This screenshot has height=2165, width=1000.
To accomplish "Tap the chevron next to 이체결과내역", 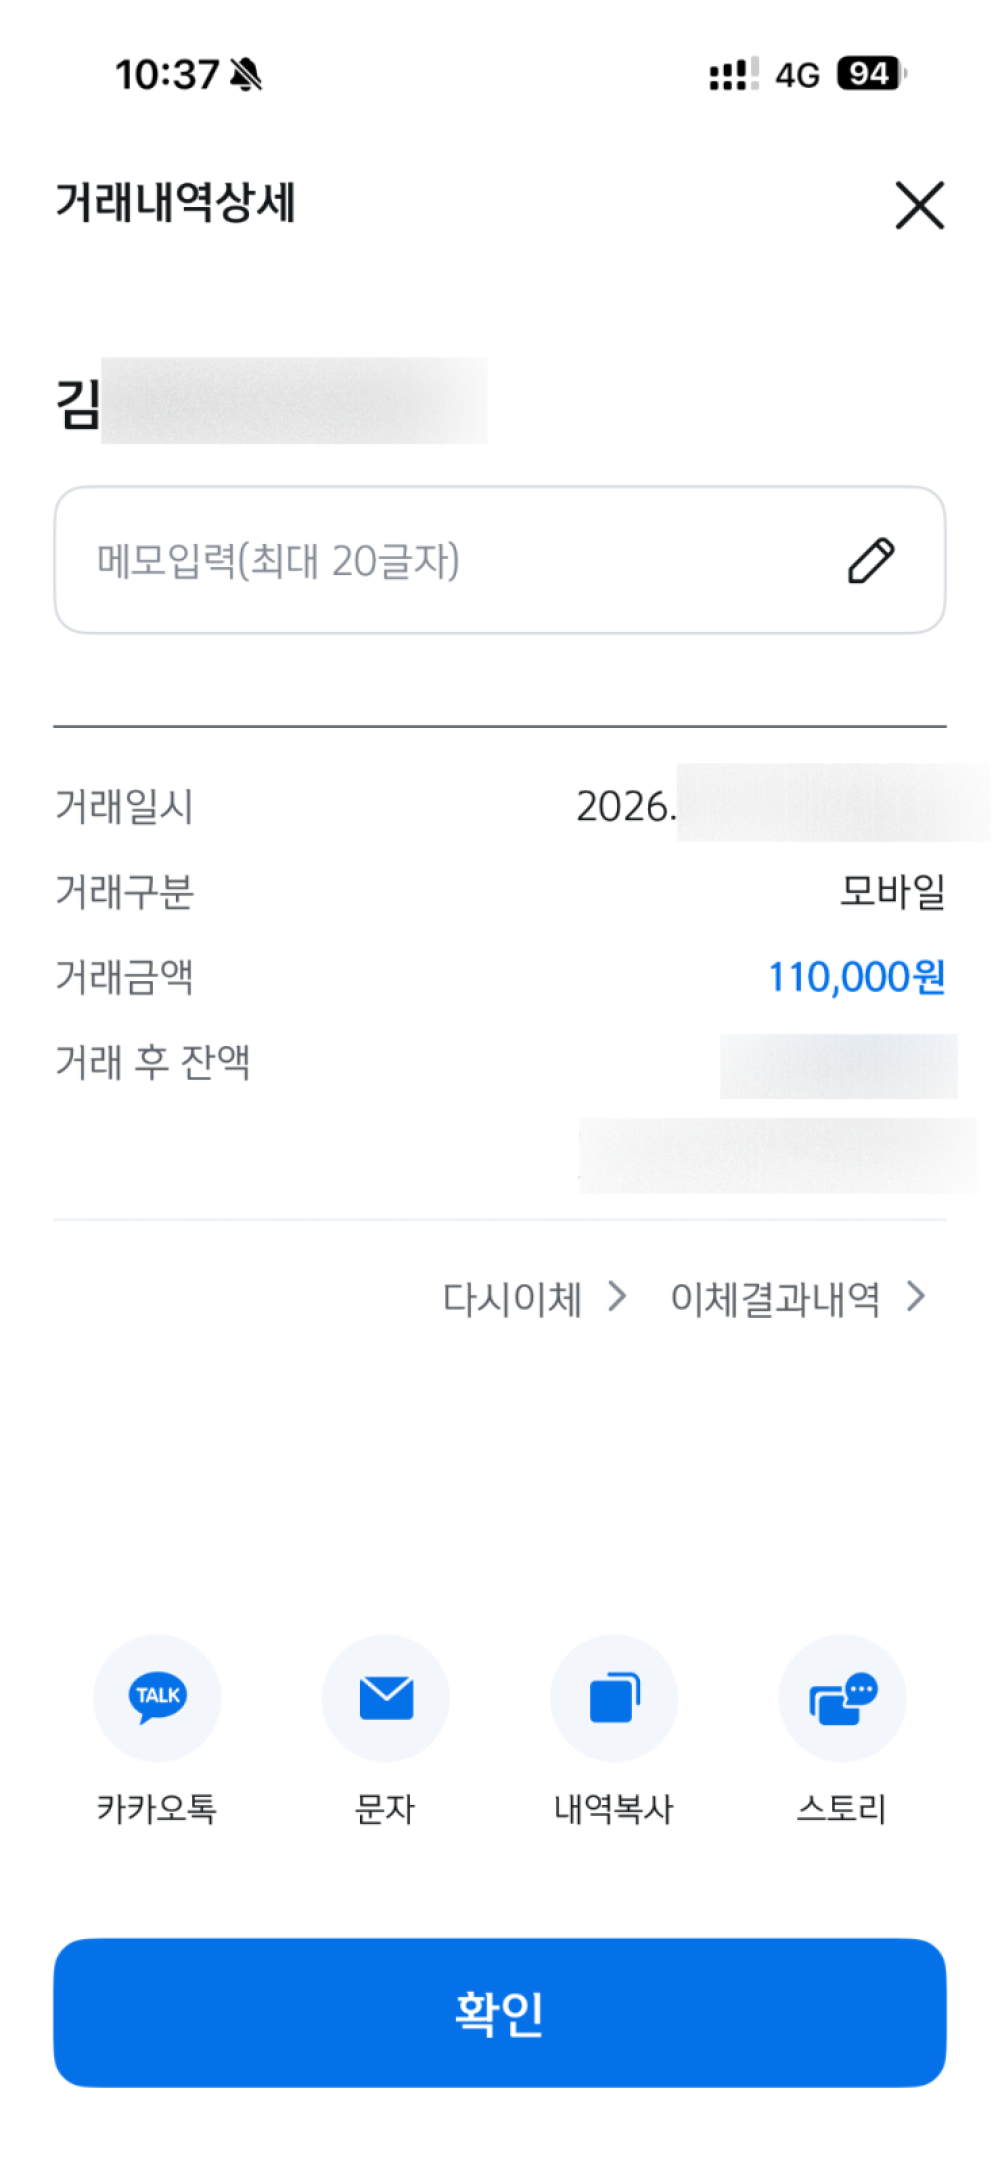I will click(916, 1297).
